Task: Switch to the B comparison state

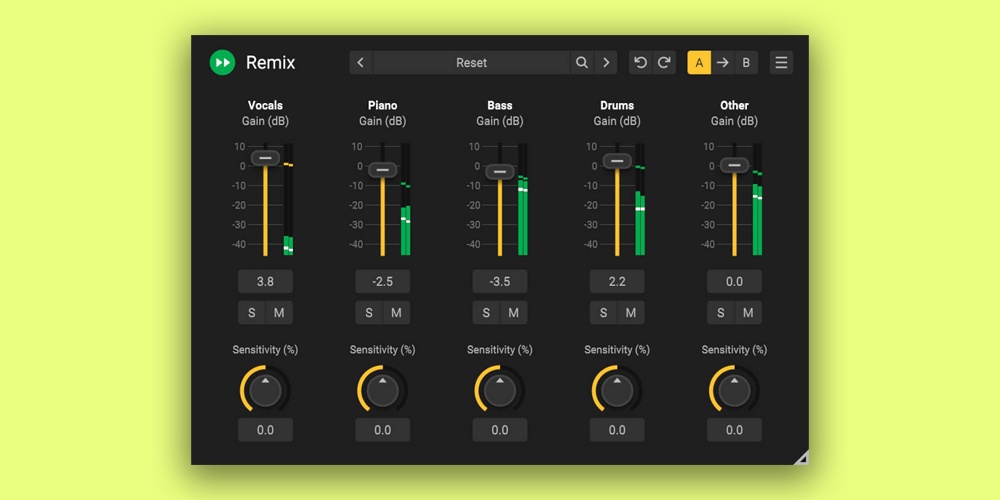Action: tap(746, 63)
